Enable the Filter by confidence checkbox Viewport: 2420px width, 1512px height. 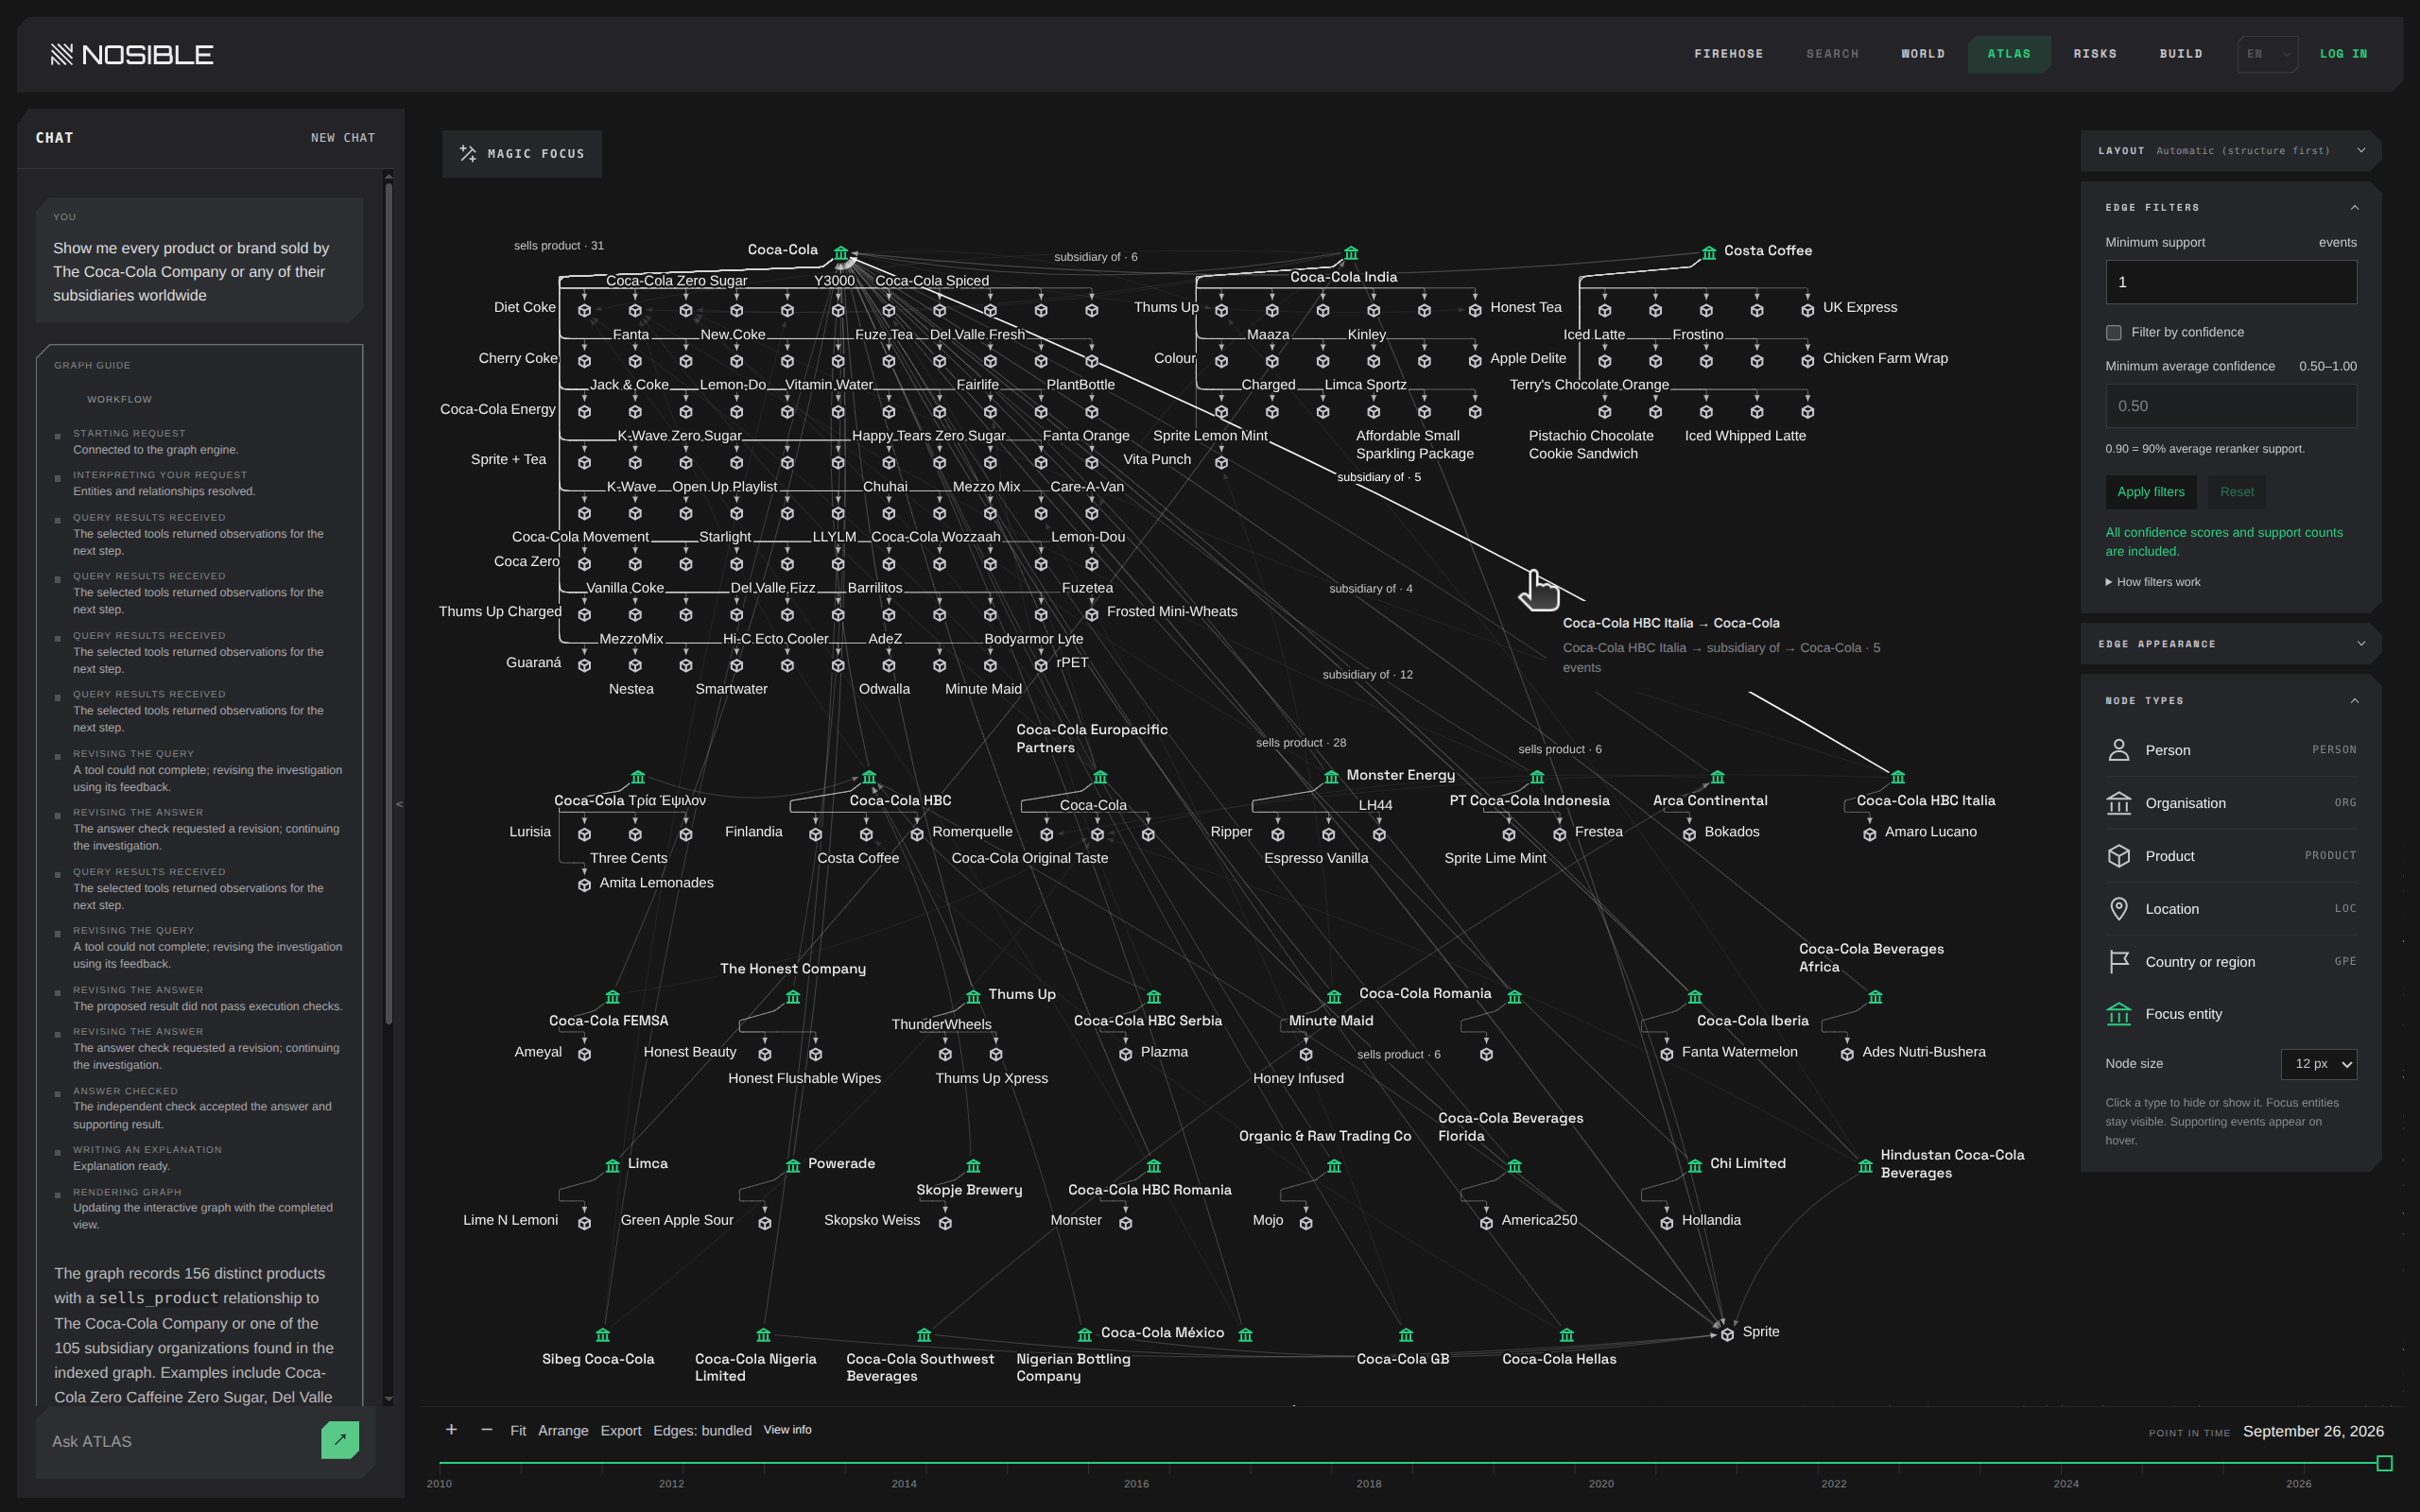click(x=2114, y=333)
